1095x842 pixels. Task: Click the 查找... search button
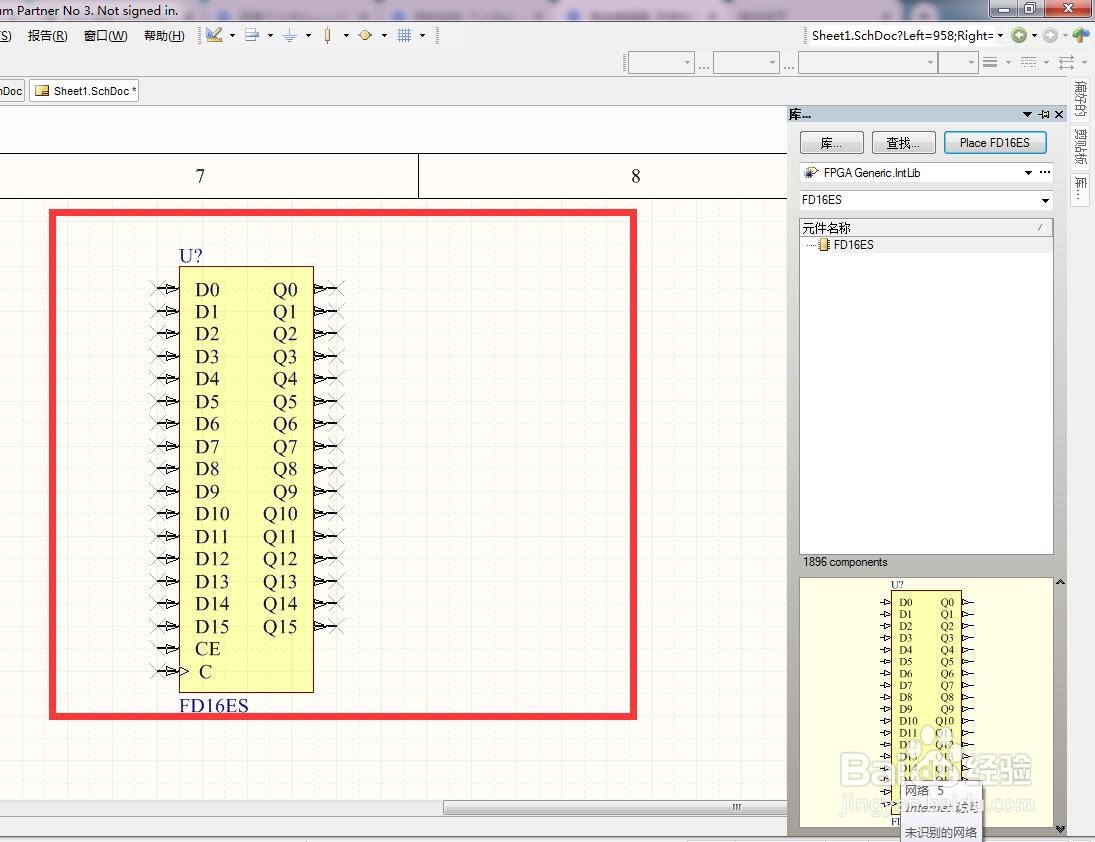point(903,142)
